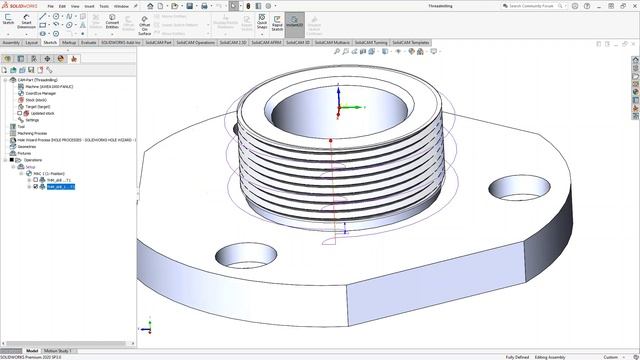Screen dimensions: 640x360
Task: Toggle checkbox of the first THM_drill operation
Action: [36, 180]
